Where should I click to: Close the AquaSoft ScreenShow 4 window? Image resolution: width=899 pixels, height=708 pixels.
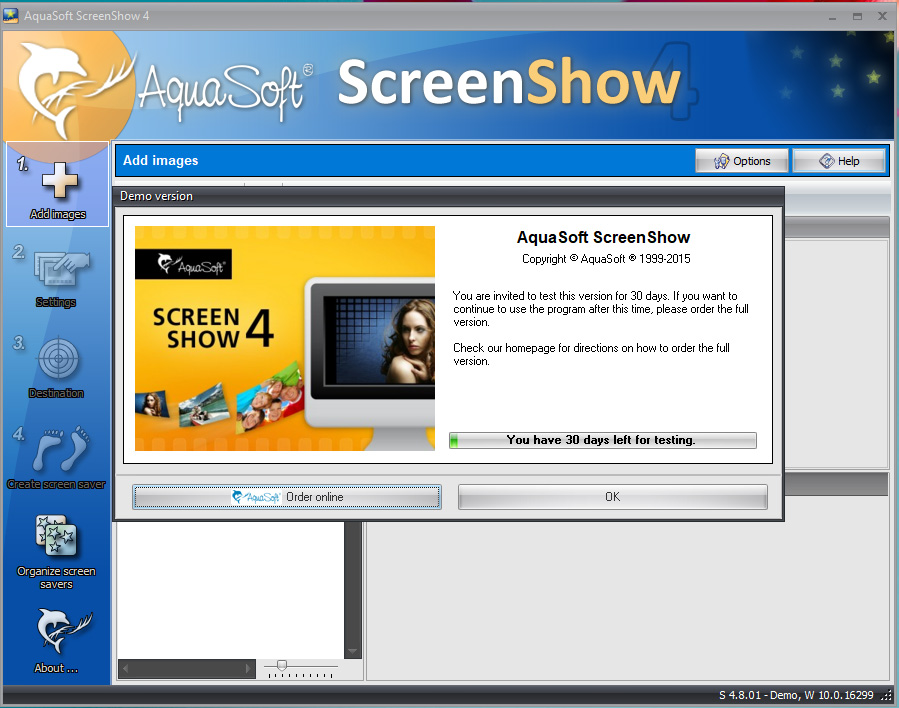tap(882, 16)
